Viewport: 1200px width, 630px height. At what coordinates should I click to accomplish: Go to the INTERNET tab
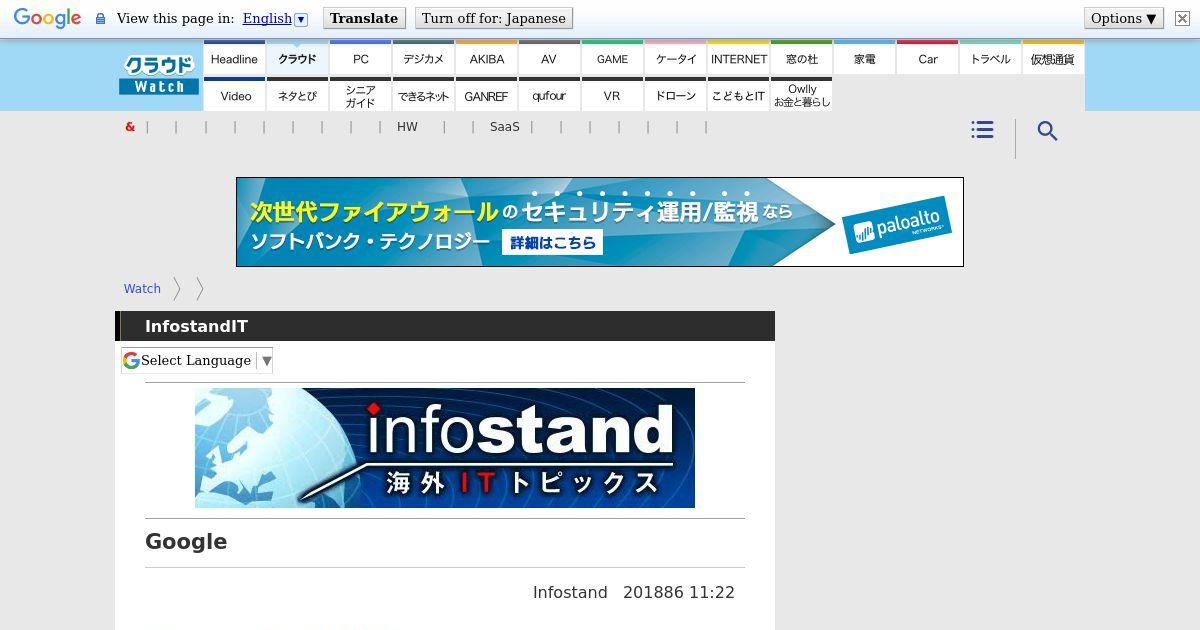(738, 58)
